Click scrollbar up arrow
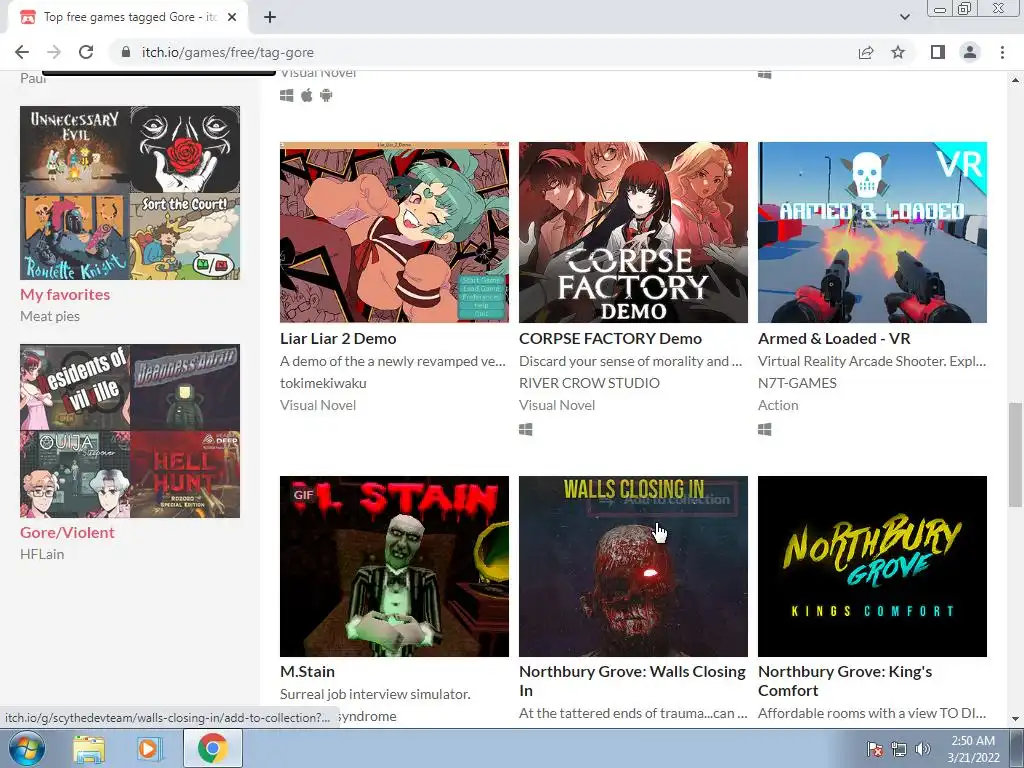1024x768 pixels. 1015,80
